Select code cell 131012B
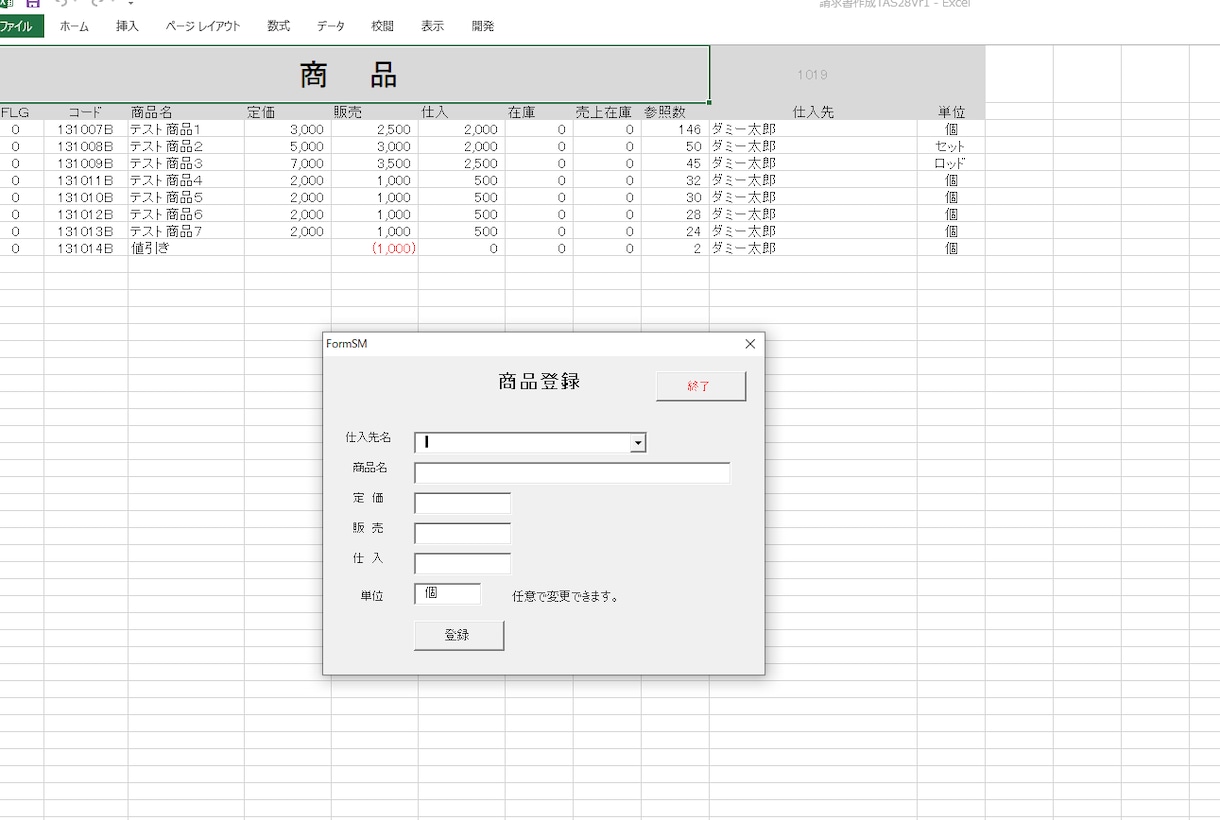1220x820 pixels. (86, 214)
